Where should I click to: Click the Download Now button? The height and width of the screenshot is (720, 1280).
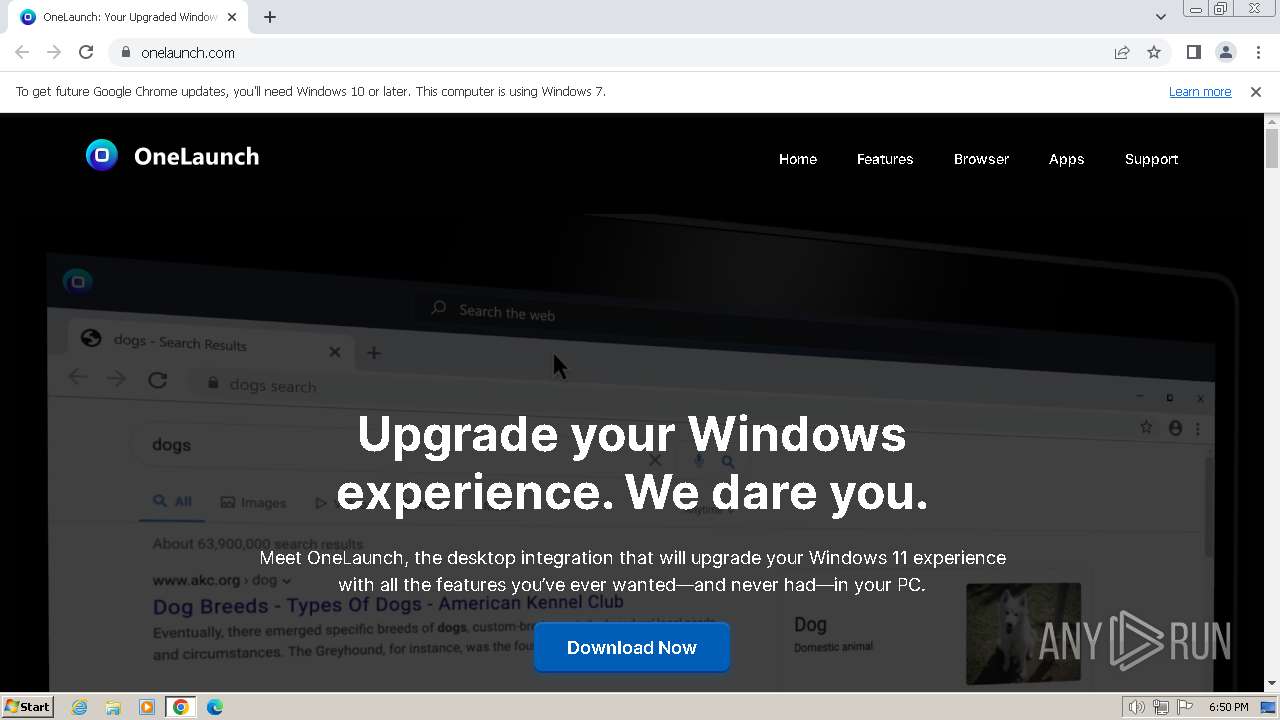point(632,647)
